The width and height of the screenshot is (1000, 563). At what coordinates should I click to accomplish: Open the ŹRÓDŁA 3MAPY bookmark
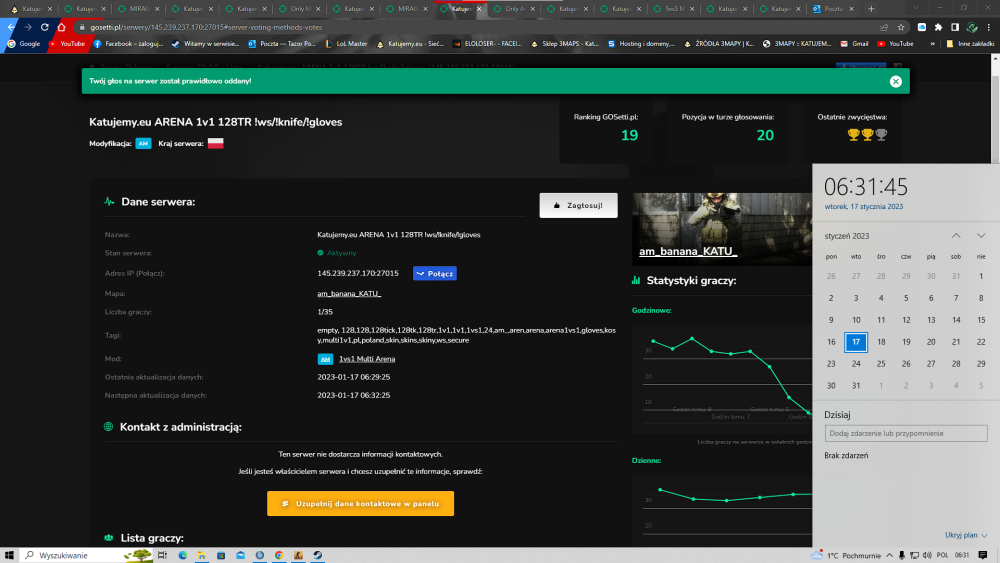click(719, 44)
